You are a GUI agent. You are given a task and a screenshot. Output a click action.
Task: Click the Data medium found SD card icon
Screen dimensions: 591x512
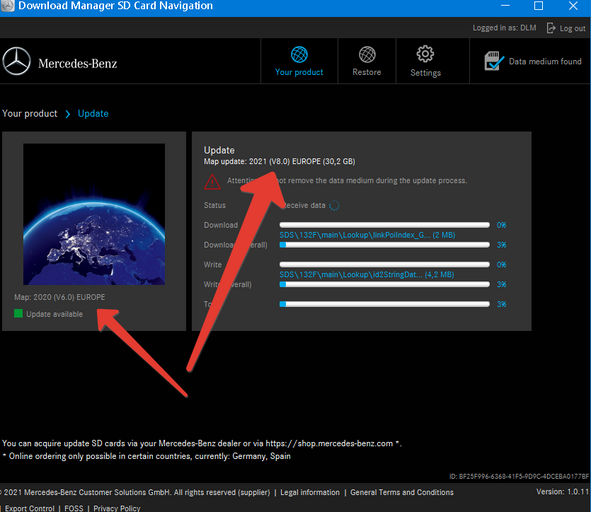(x=494, y=61)
